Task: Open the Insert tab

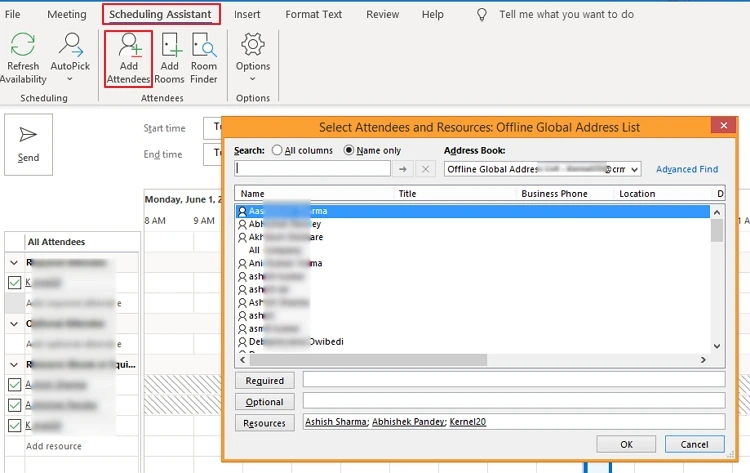Action: [x=247, y=14]
